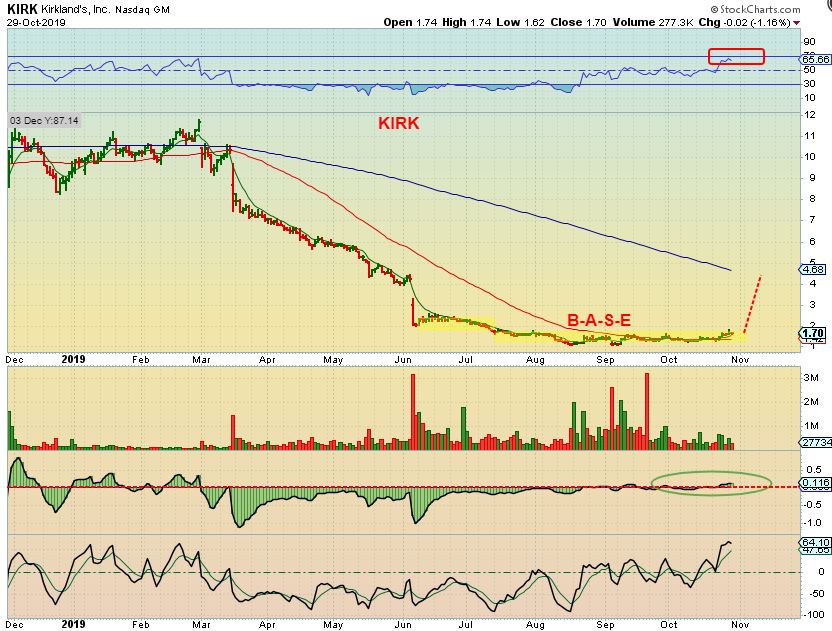Click the 3M tick on volume axis
The image size is (832, 631).
click(x=811, y=378)
